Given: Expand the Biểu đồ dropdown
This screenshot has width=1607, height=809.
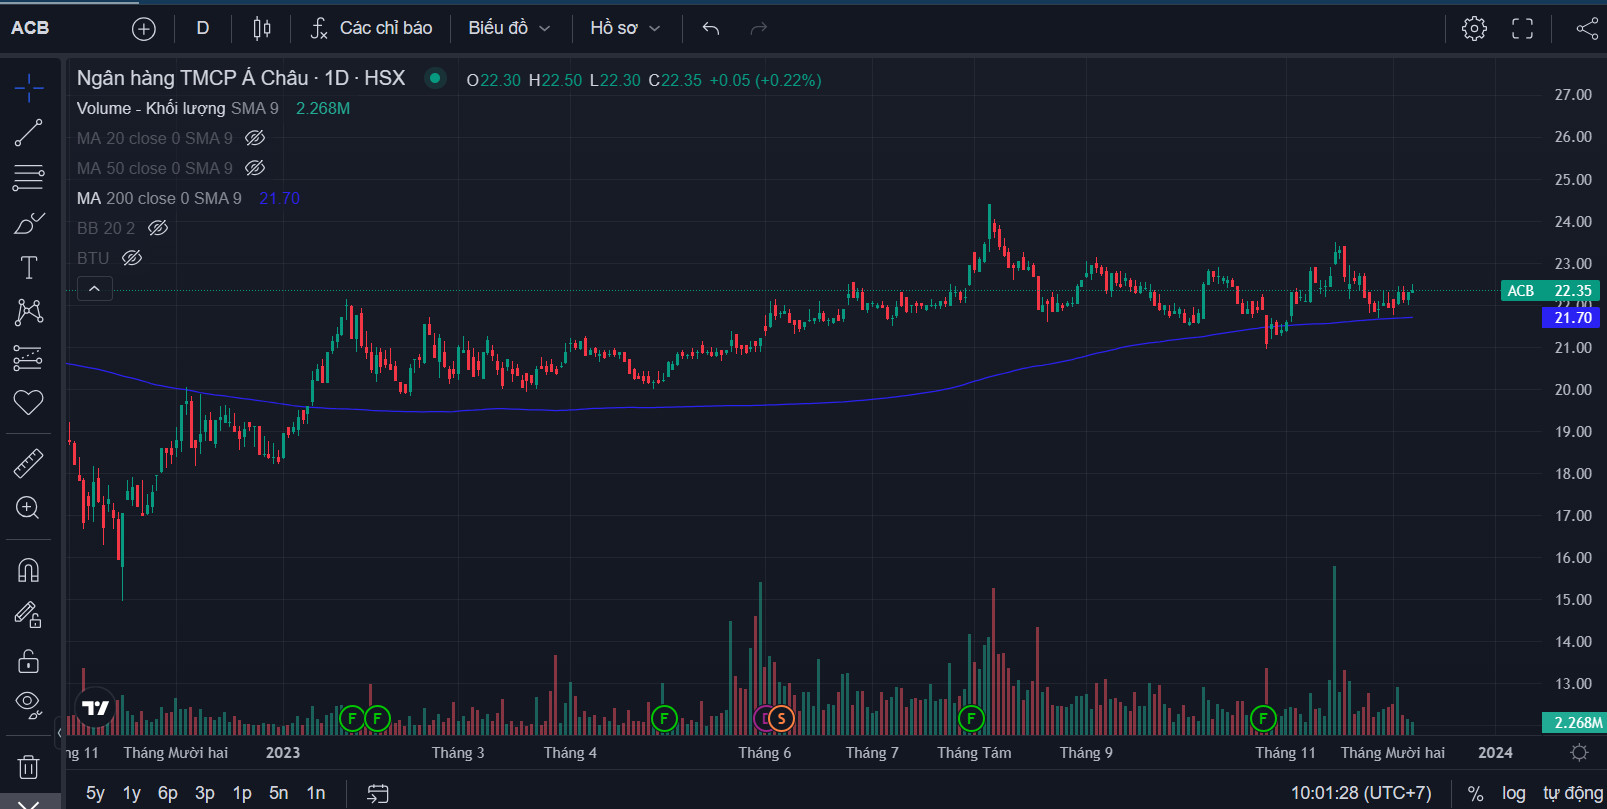Looking at the screenshot, I should coord(509,28).
